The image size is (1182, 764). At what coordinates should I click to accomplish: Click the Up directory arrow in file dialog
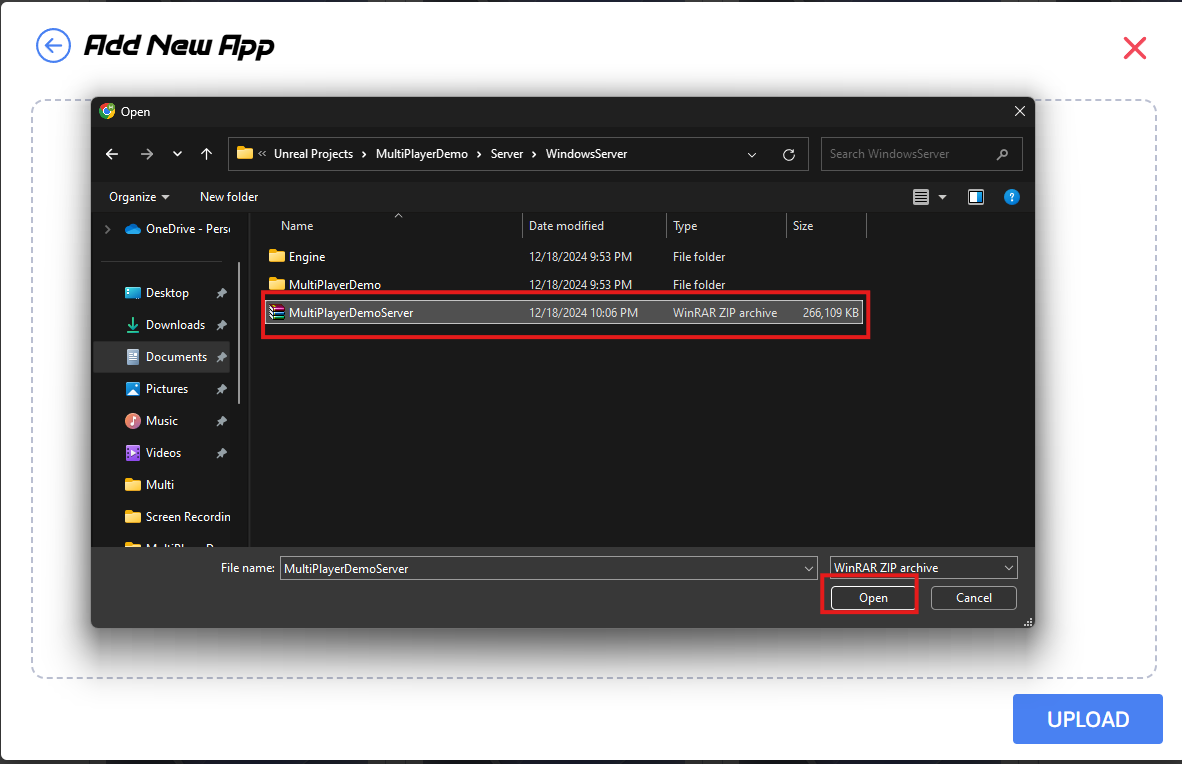click(x=206, y=154)
